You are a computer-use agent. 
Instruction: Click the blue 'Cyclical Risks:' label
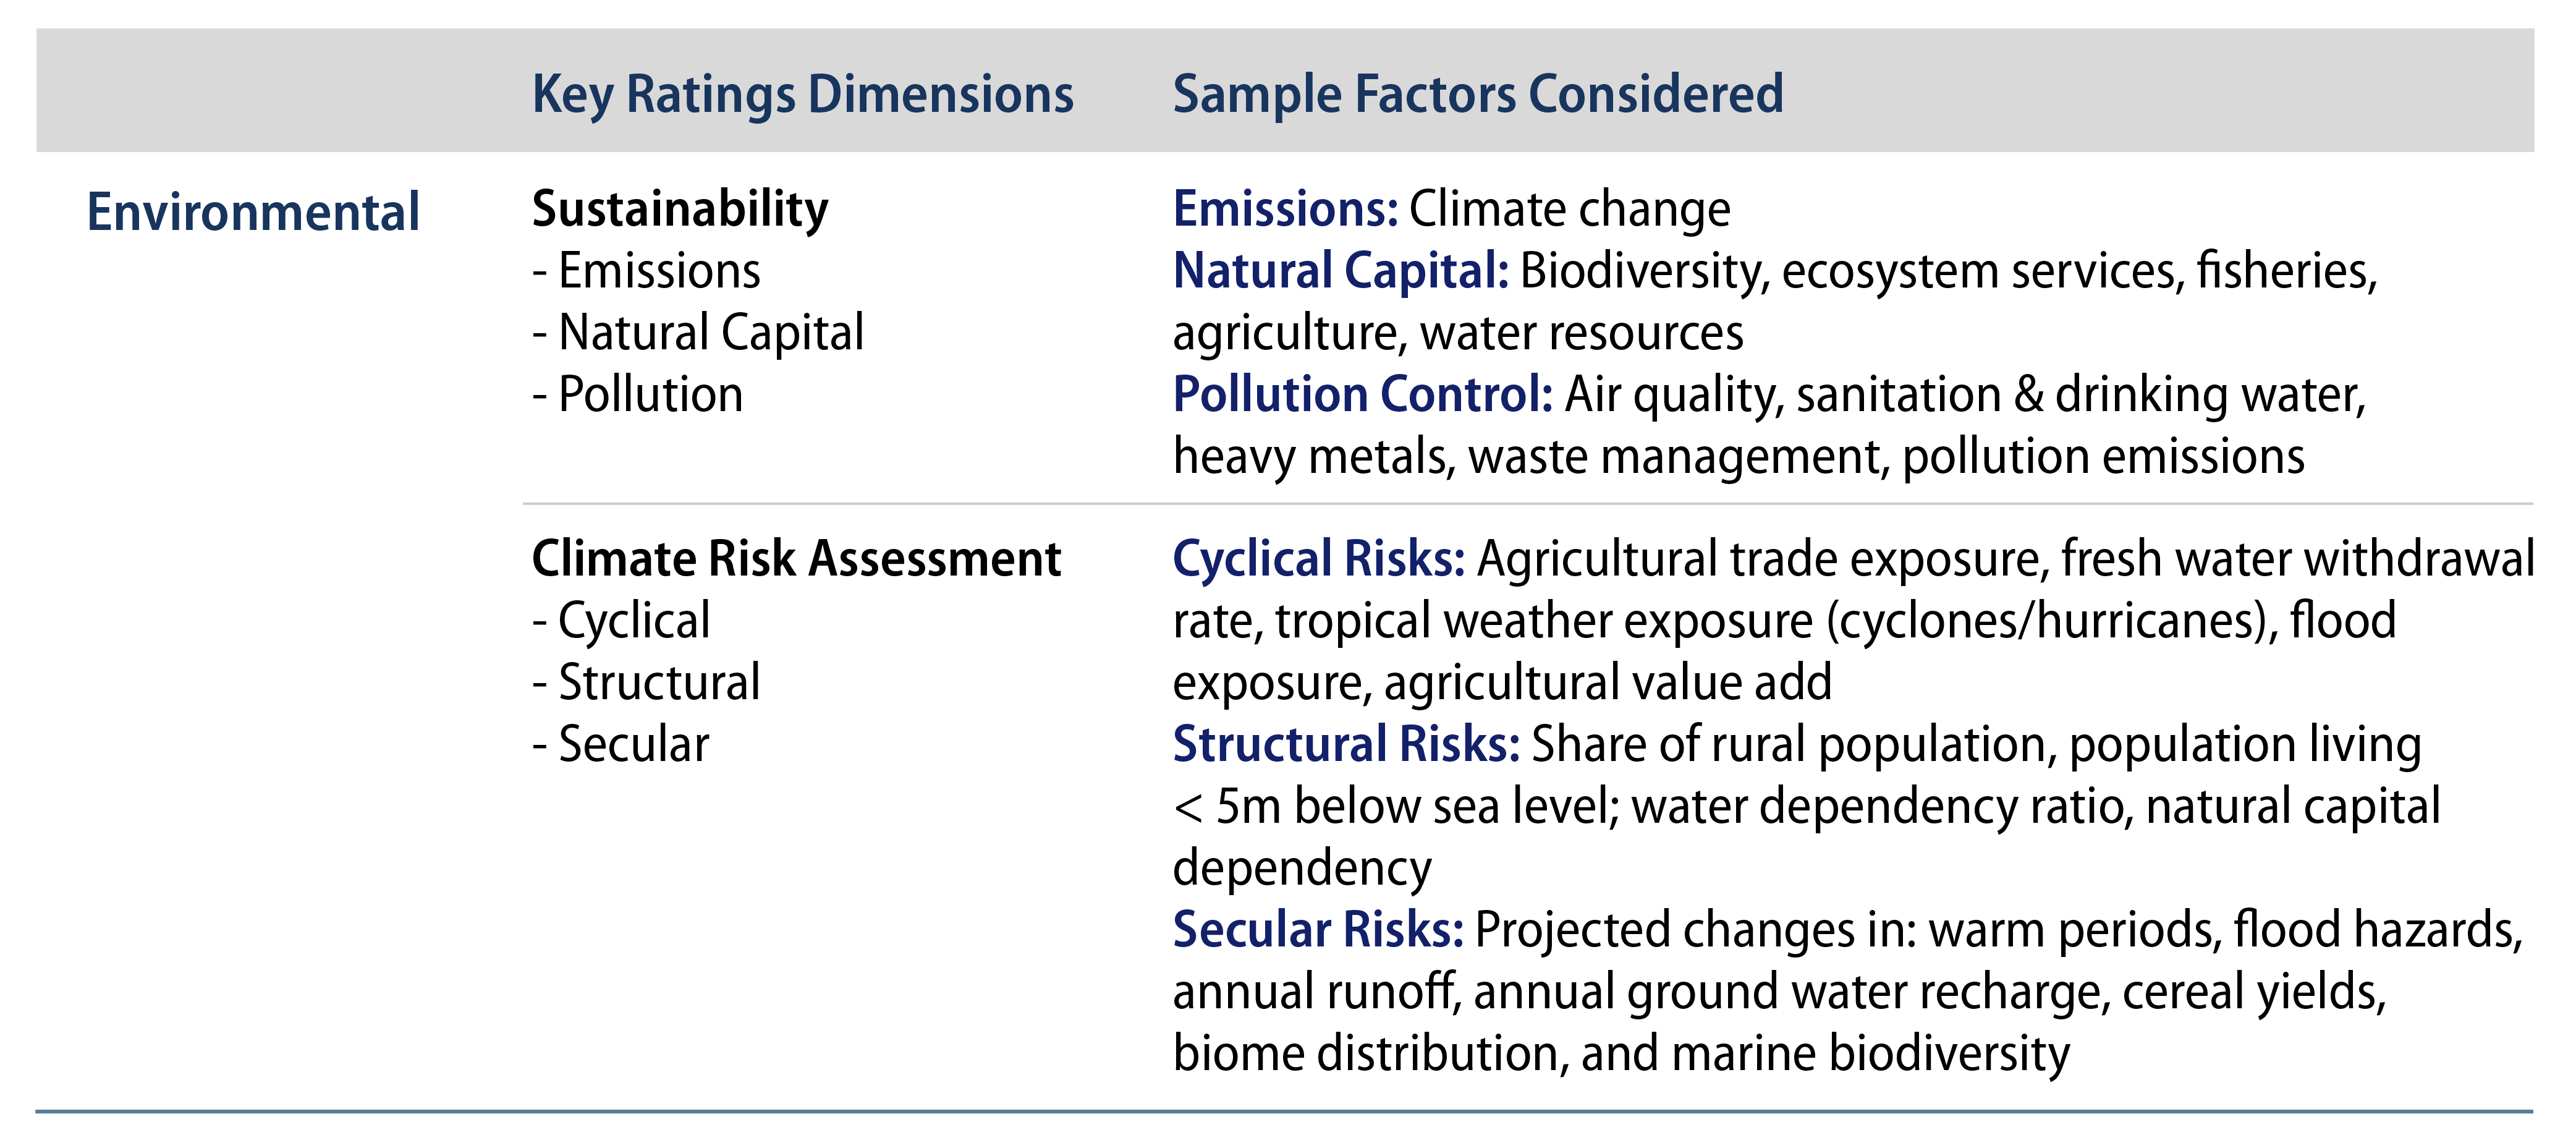coord(1318,559)
